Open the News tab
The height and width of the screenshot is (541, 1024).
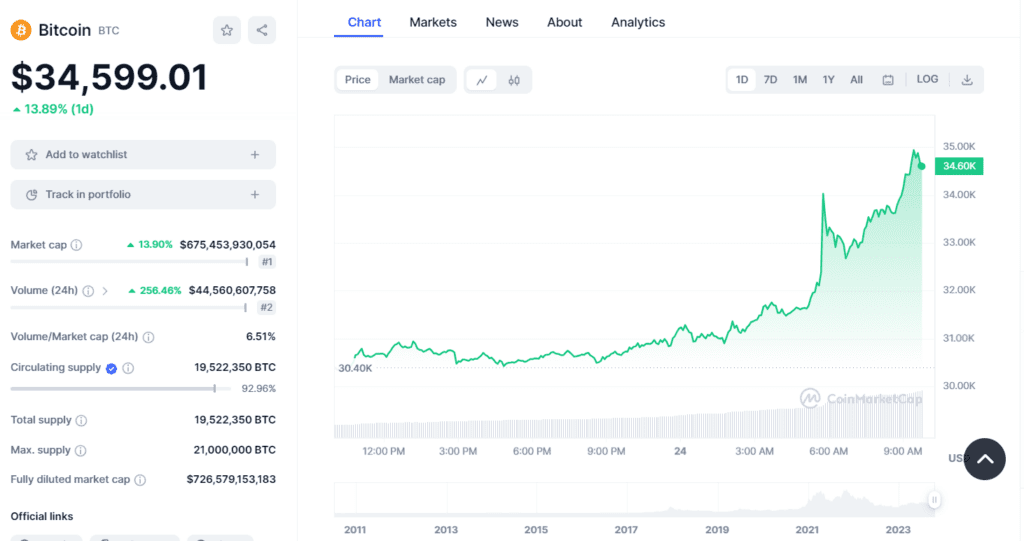pos(502,22)
